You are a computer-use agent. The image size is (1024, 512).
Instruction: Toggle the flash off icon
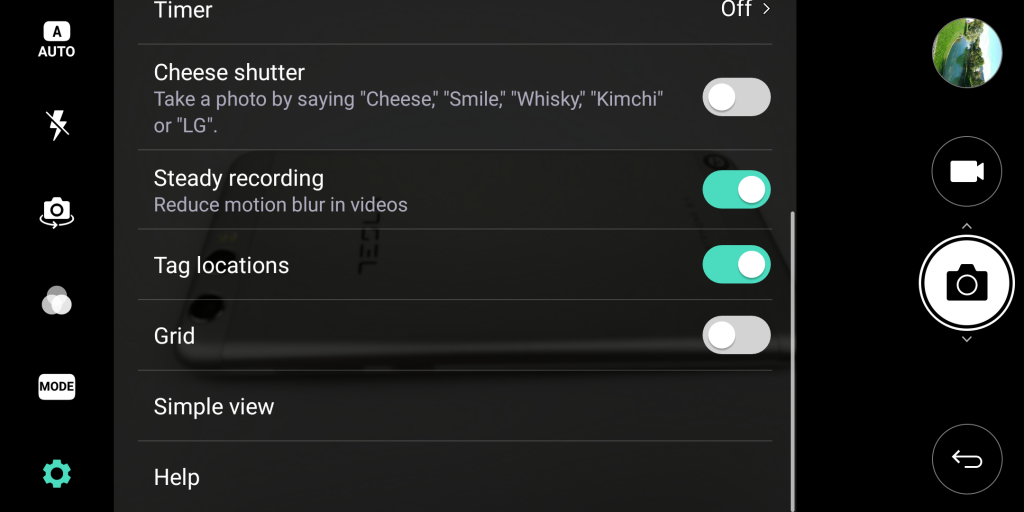pos(57,125)
